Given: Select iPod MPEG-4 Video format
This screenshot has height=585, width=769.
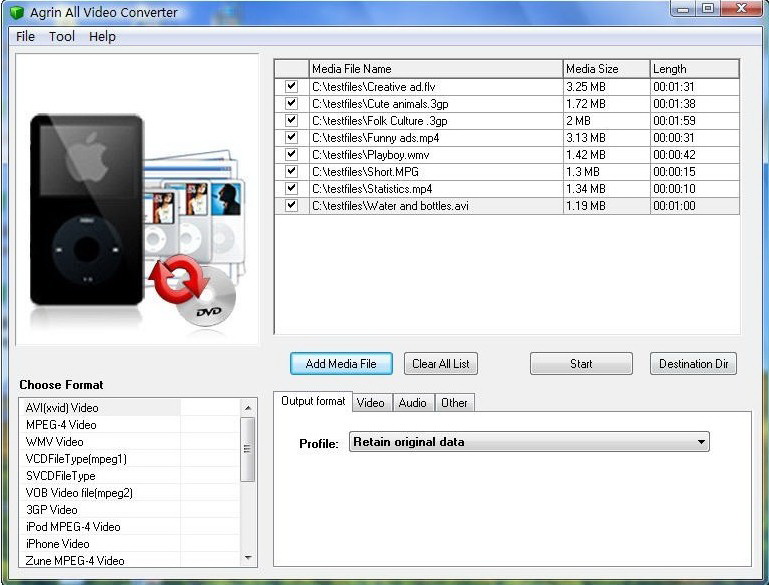Looking at the screenshot, I should [130, 527].
